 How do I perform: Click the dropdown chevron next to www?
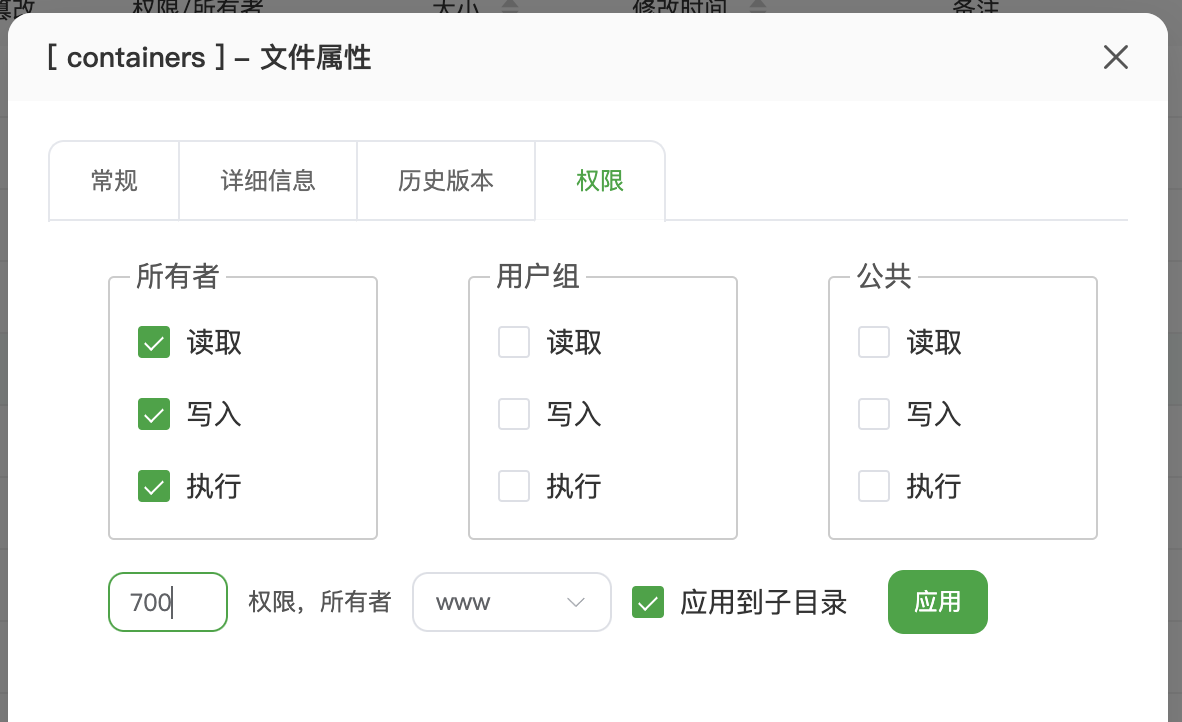[x=575, y=602]
